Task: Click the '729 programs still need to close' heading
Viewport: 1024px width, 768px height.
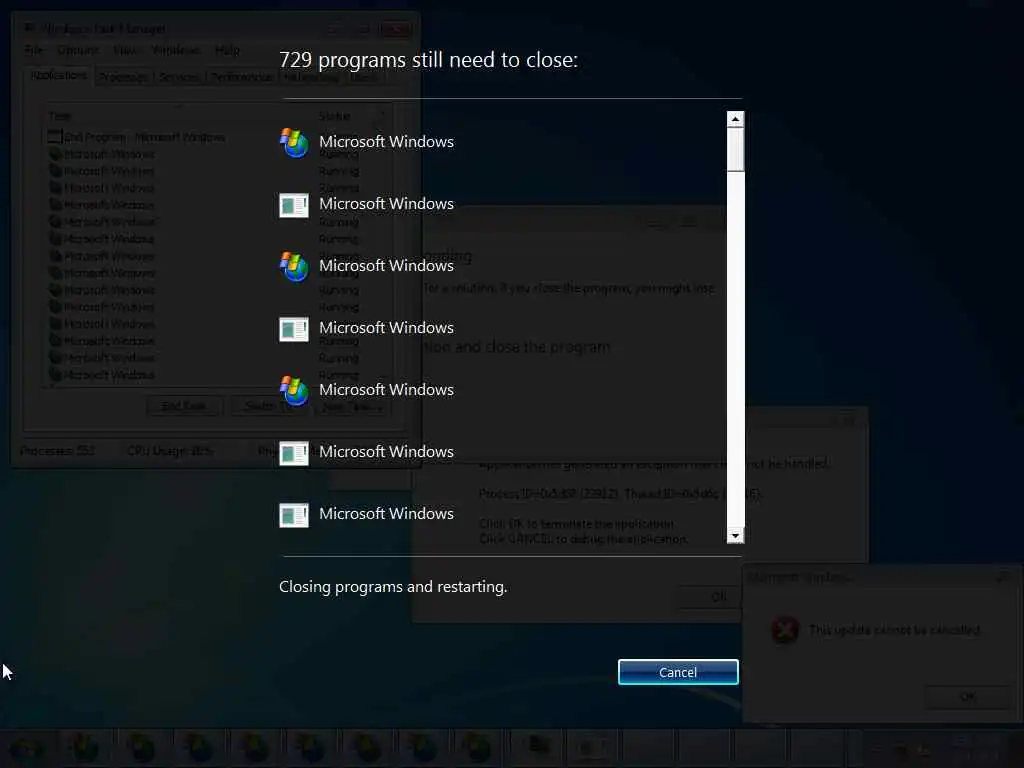Action: tap(428, 60)
